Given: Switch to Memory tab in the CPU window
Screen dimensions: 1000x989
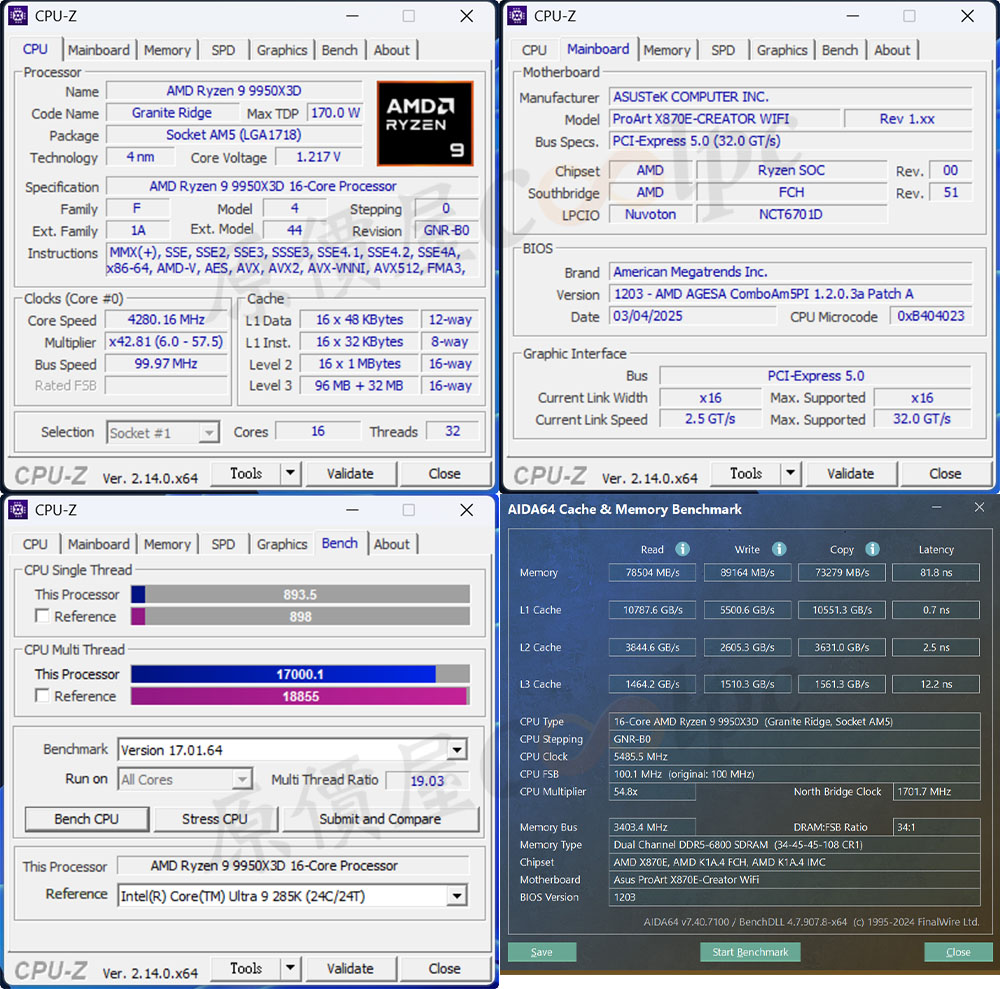Looking at the screenshot, I should [167, 50].
